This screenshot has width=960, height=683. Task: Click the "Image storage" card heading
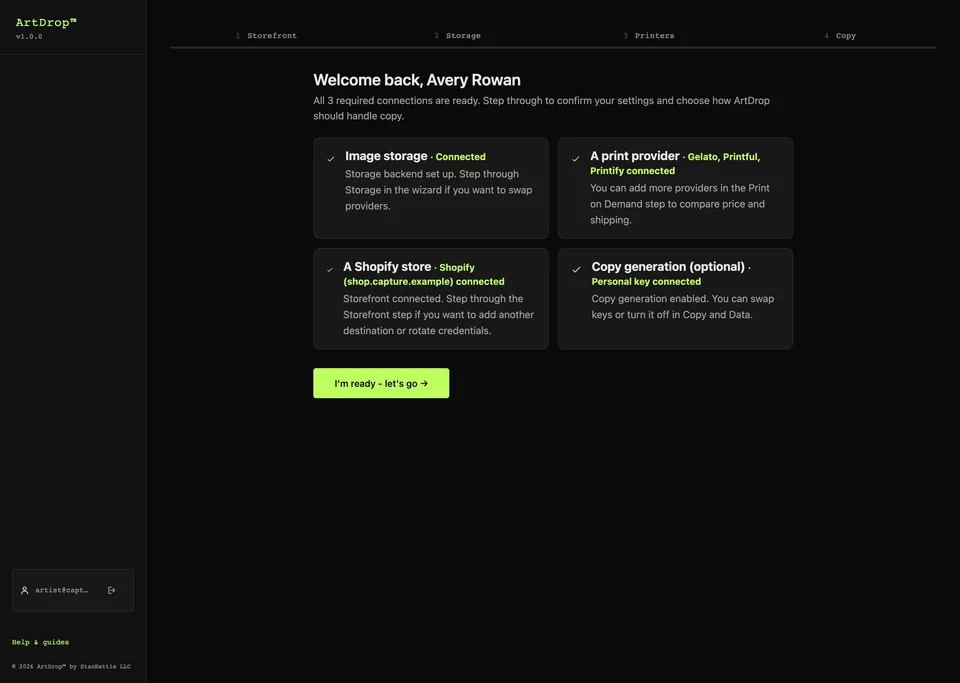386,156
